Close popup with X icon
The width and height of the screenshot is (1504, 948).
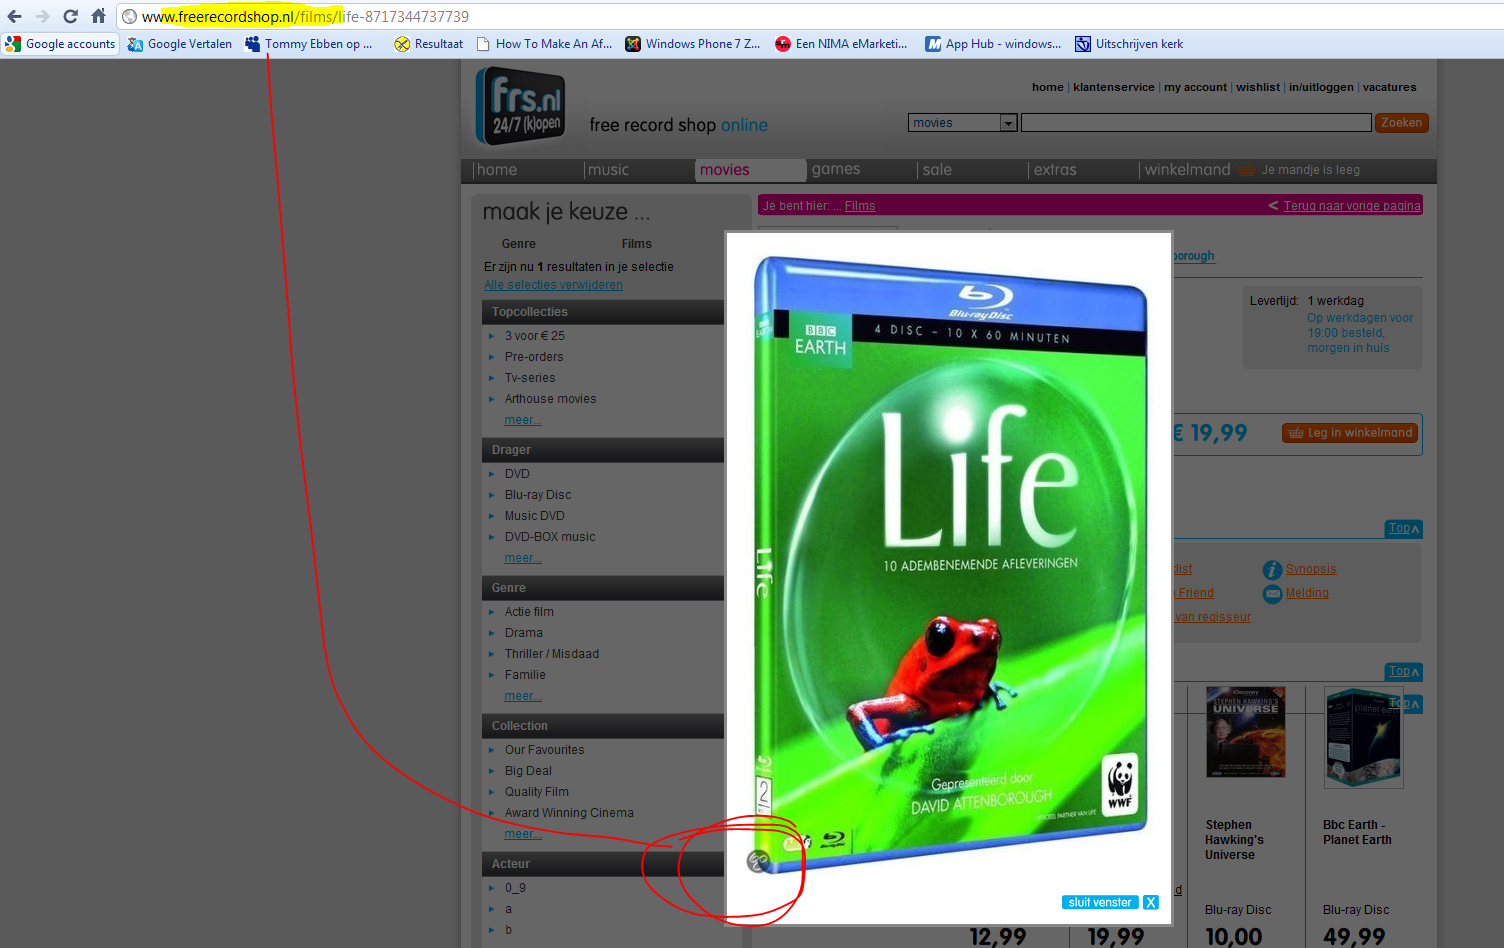[x=1151, y=902]
